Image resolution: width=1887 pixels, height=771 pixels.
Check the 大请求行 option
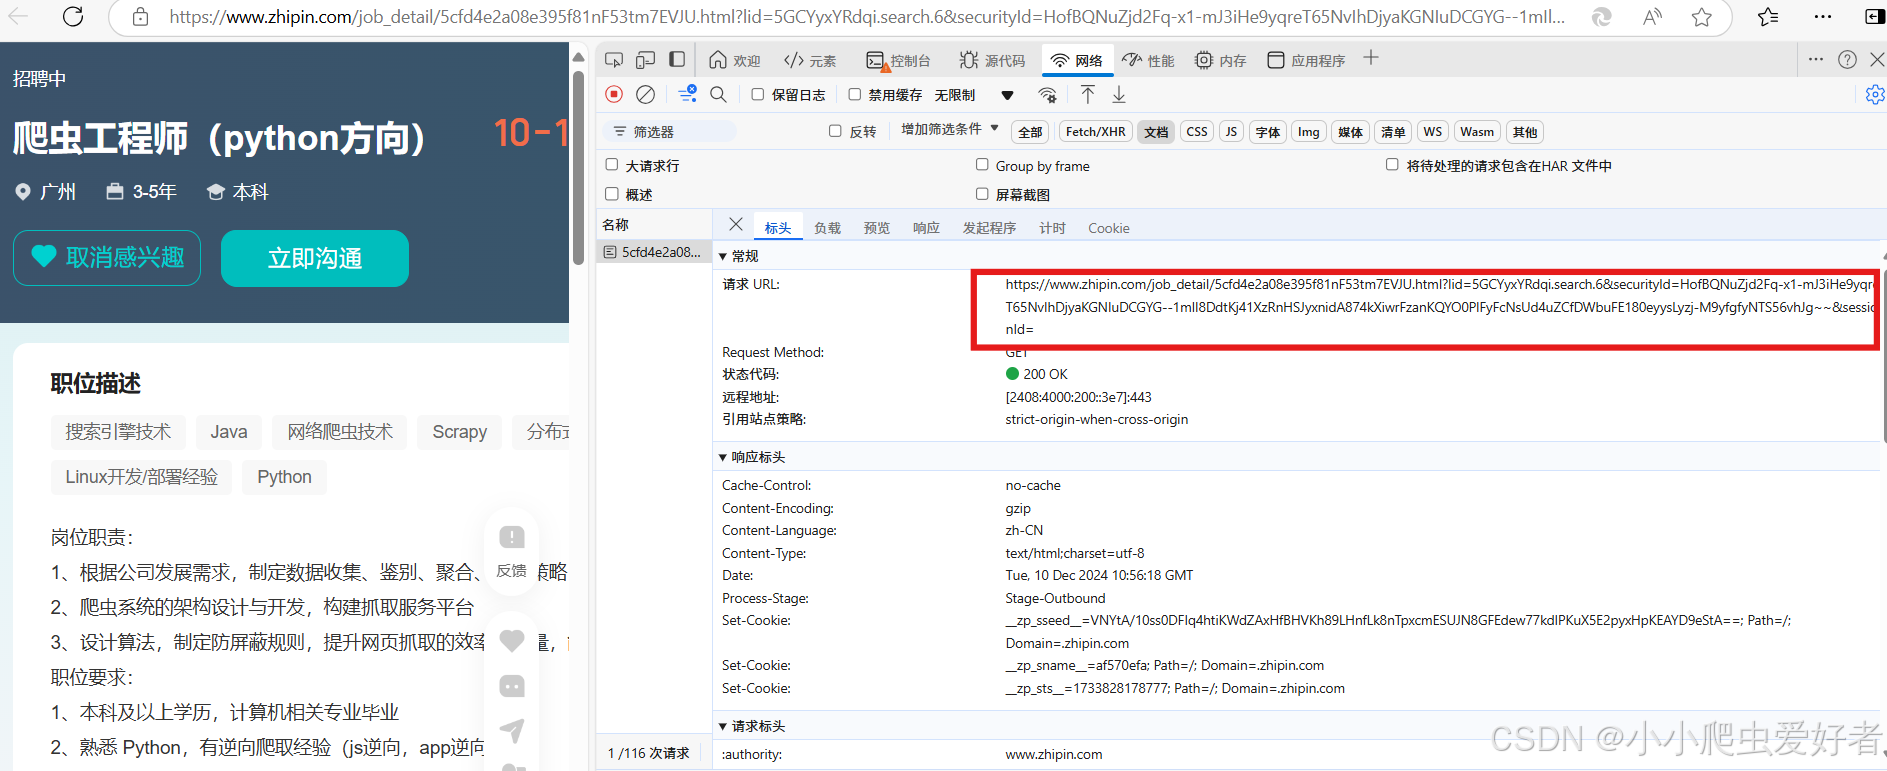point(612,165)
